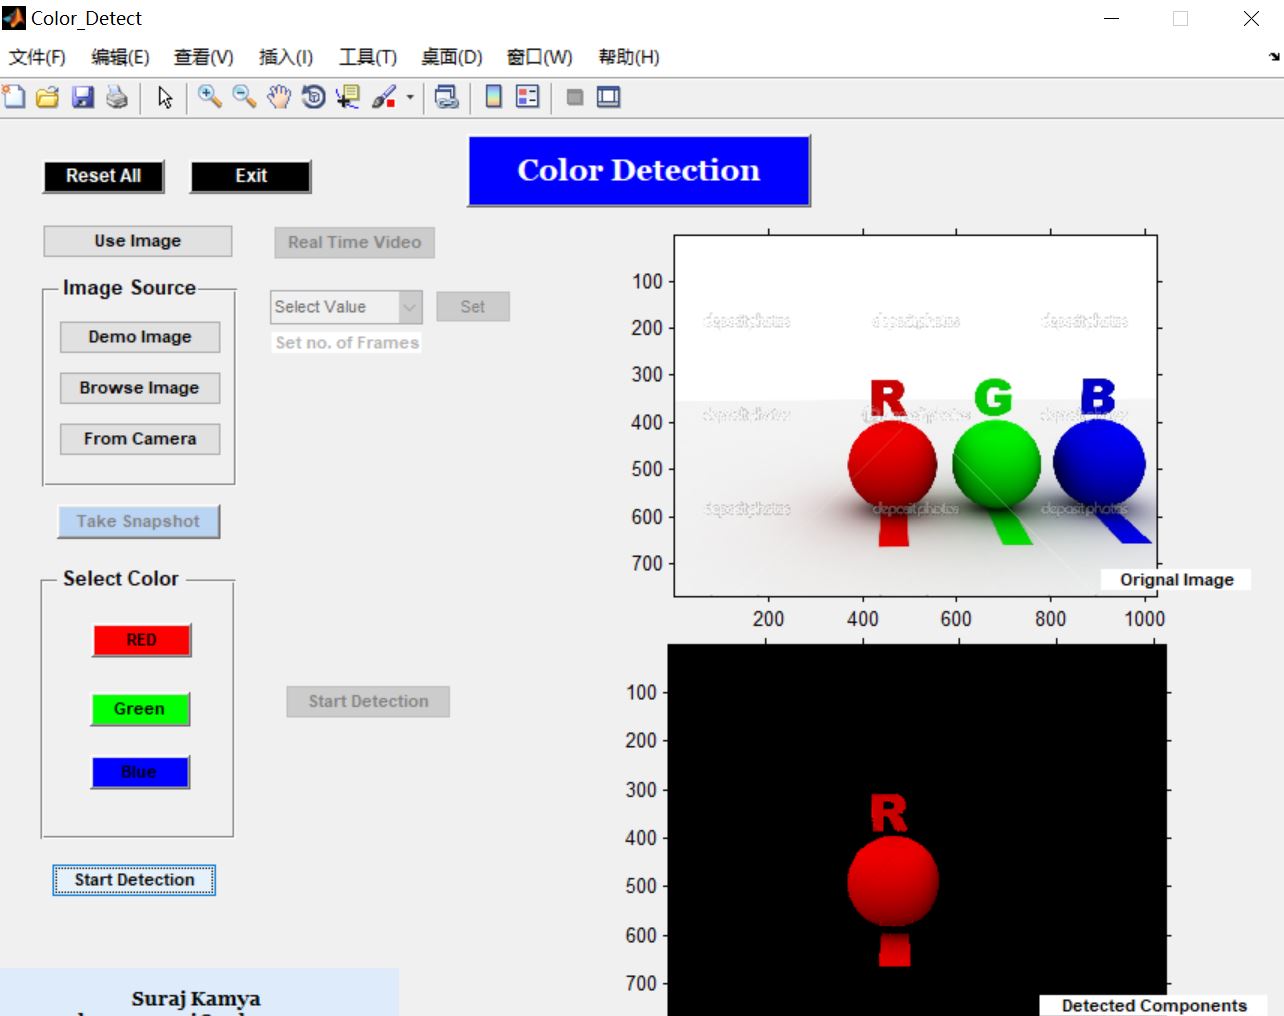Open the 帮助(H) menu

[x=629, y=57]
